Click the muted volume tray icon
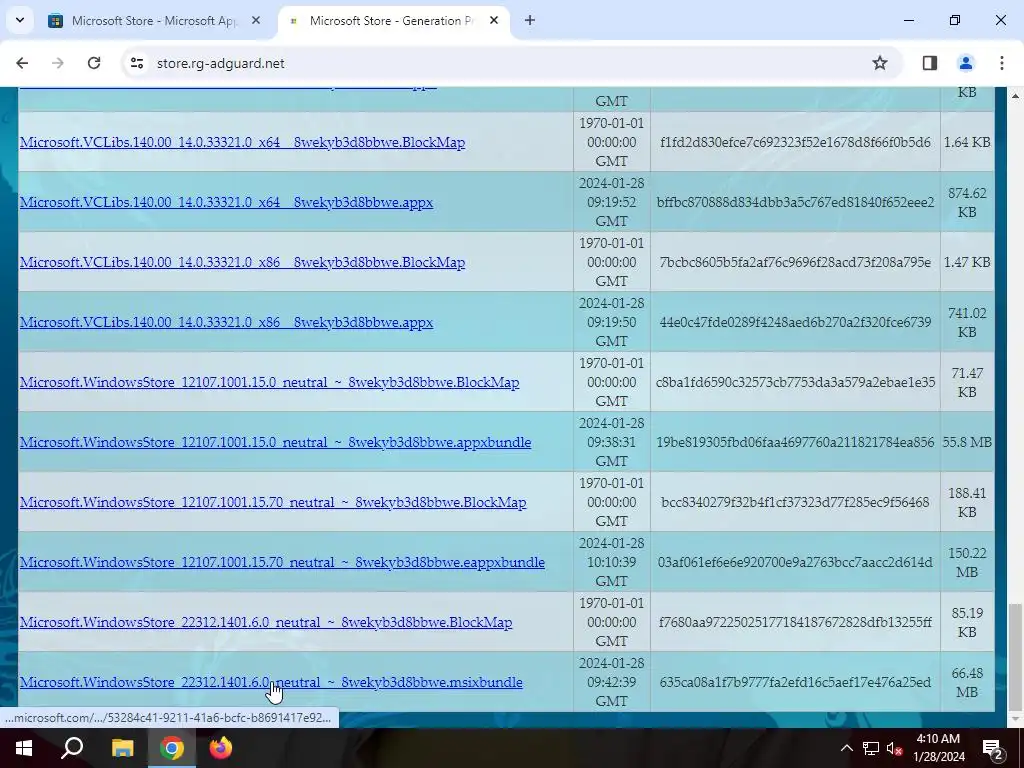1024x768 pixels. [x=894, y=748]
